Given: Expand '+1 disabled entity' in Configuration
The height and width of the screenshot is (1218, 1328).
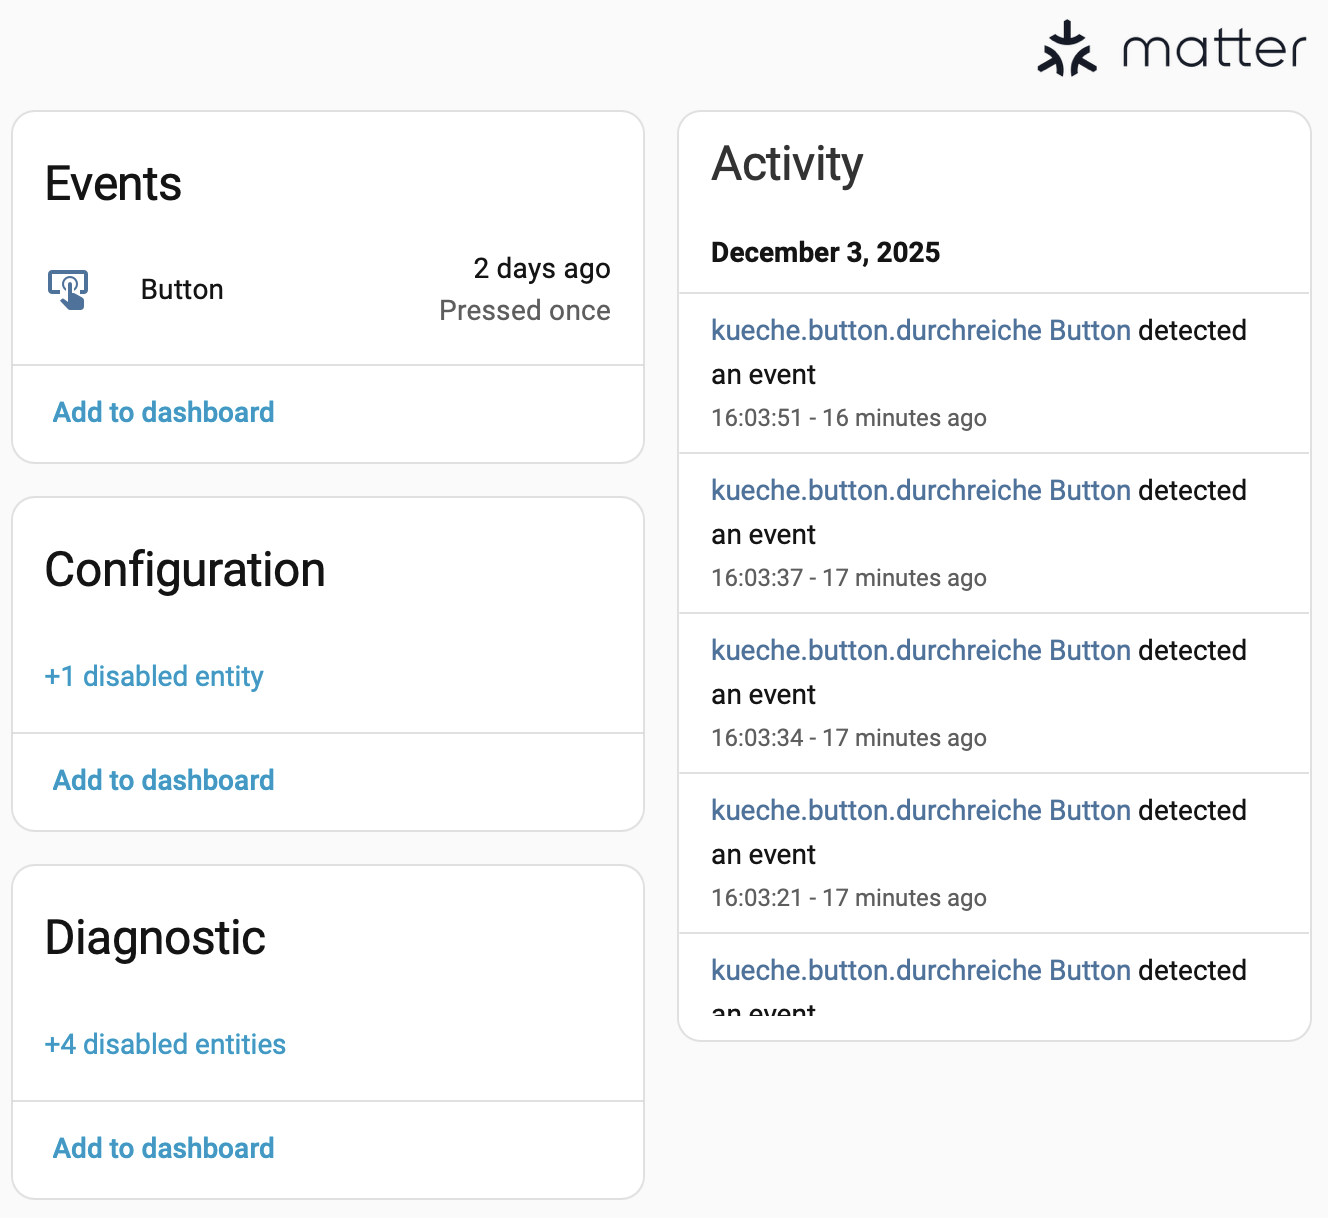Looking at the screenshot, I should click(x=154, y=677).
